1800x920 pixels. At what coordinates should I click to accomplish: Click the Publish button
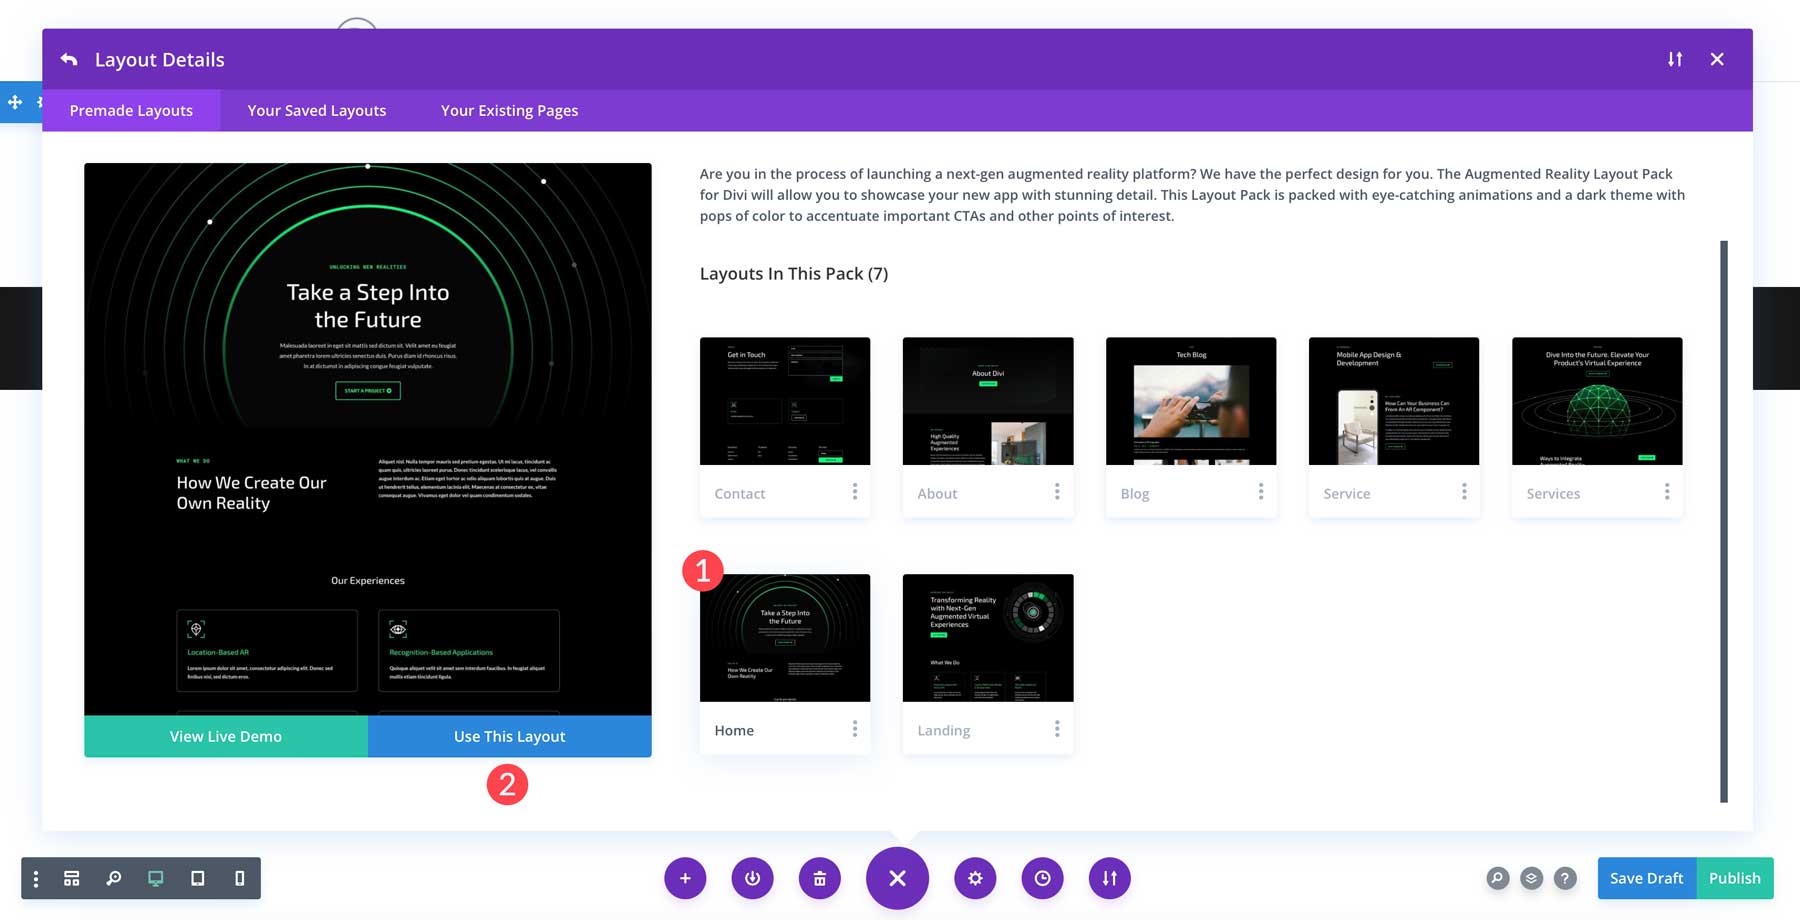click(1735, 878)
